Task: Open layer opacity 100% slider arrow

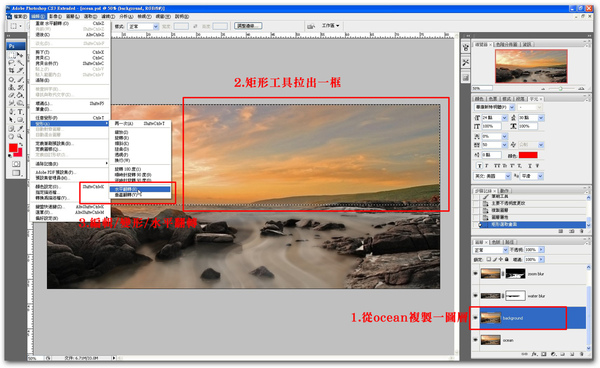Action: coord(541,250)
